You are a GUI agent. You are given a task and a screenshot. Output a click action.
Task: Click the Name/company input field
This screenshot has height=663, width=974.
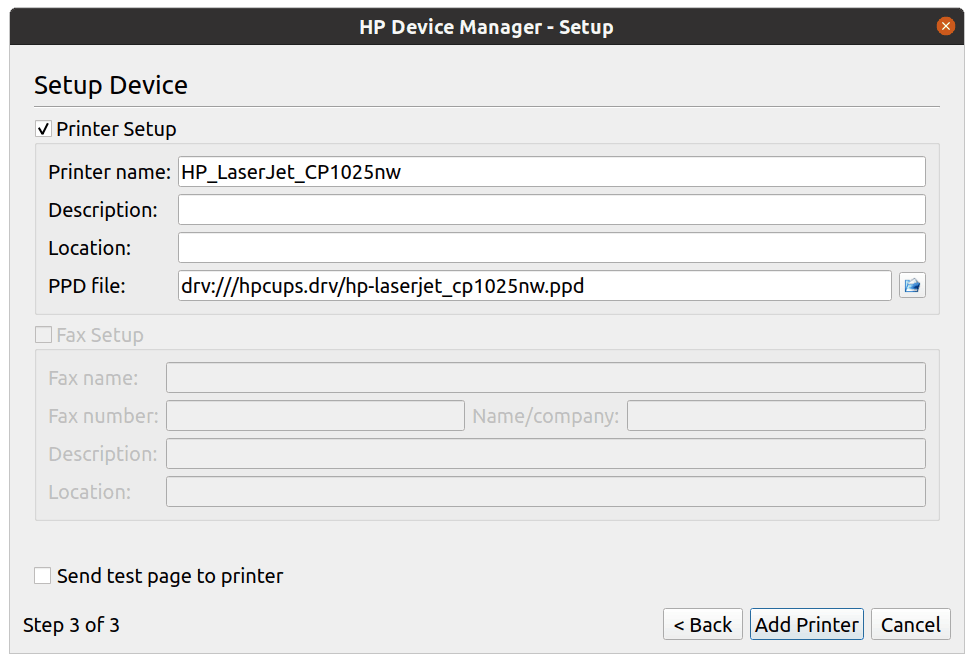pyautogui.click(x=775, y=416)
